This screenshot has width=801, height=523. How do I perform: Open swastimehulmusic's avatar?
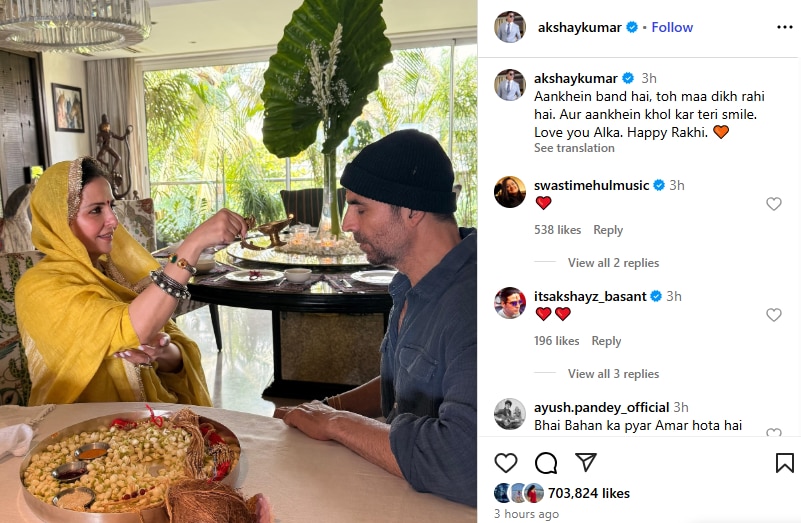(510, 192)
